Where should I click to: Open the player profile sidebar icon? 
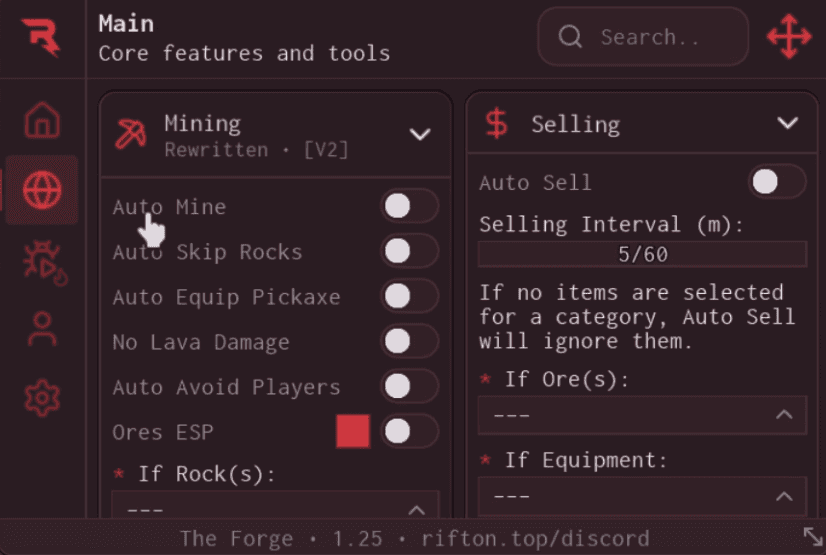coord(42,329)
